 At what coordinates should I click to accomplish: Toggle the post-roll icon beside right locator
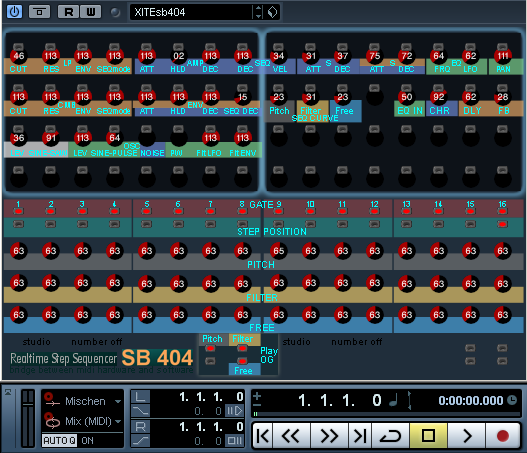pyautogui.click(x=234, y=440)
